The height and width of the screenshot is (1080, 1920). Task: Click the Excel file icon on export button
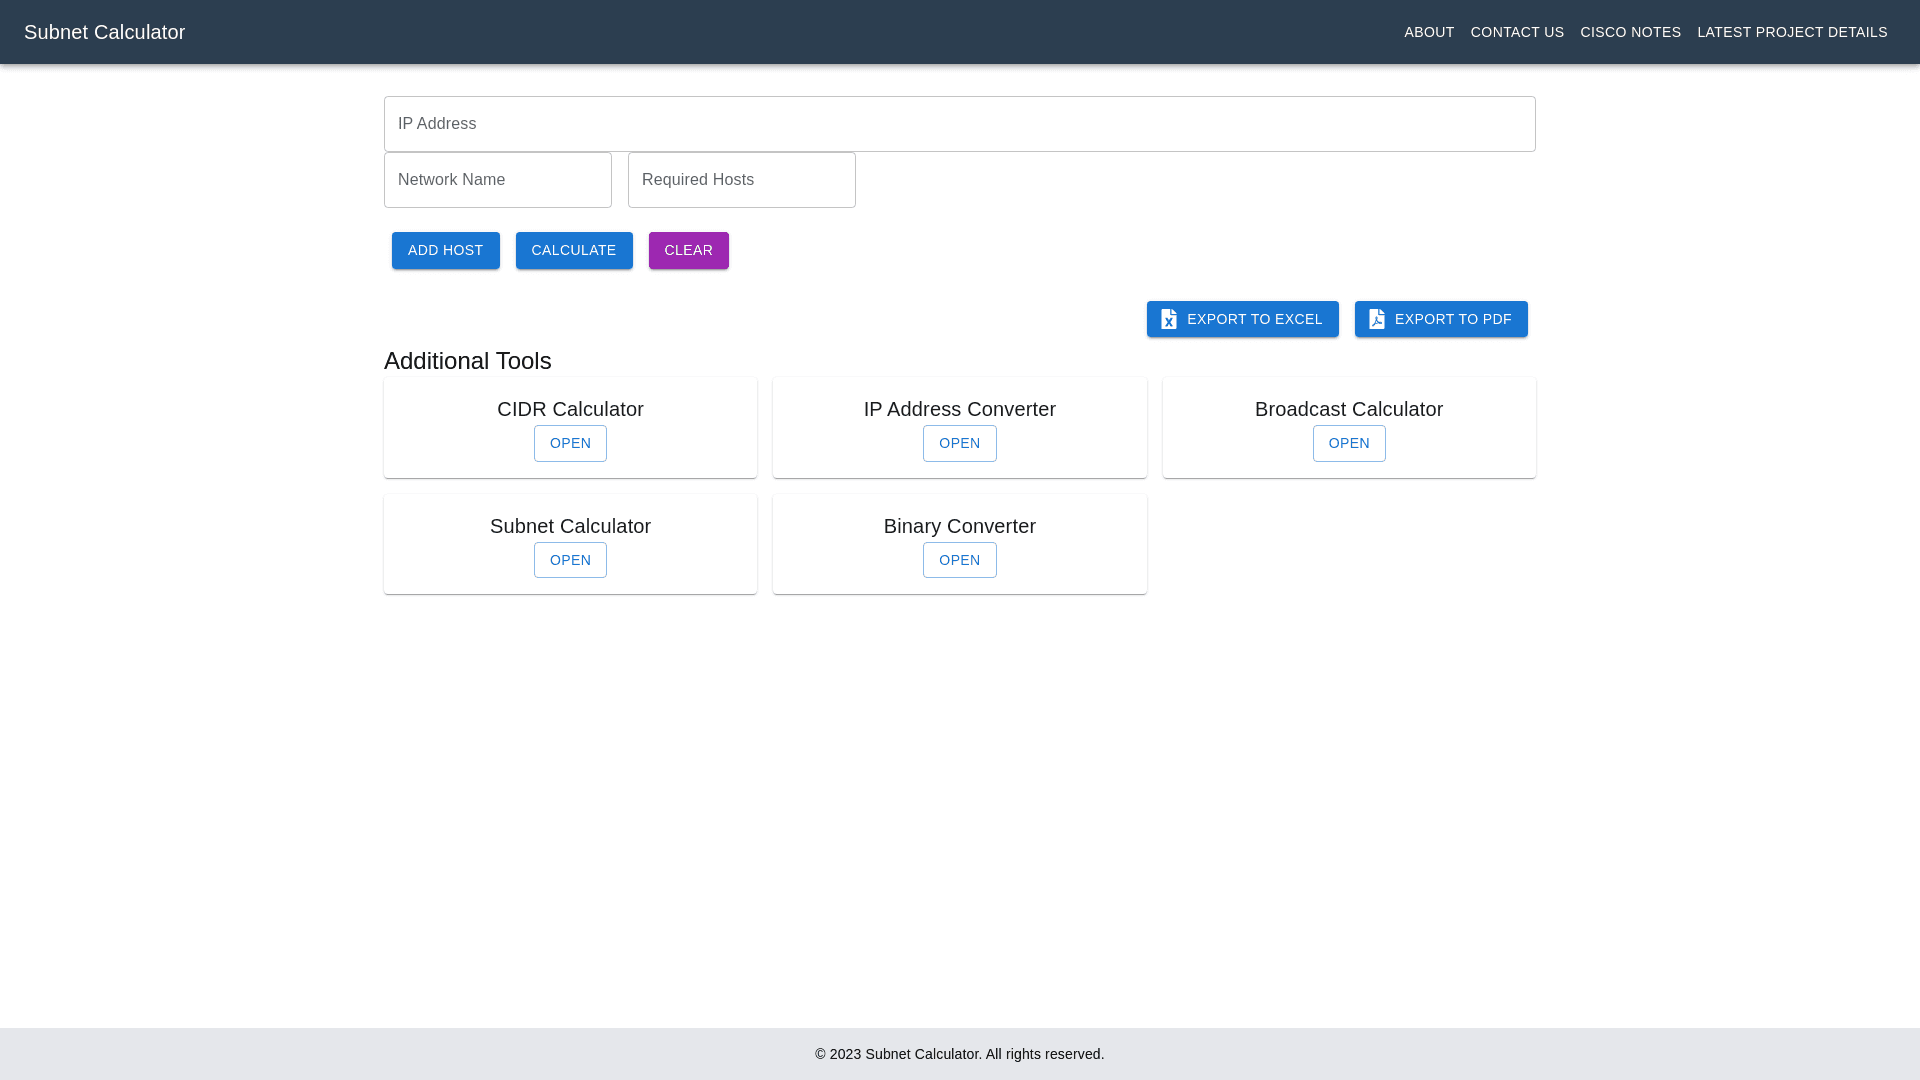click(x=1168, y=319)
